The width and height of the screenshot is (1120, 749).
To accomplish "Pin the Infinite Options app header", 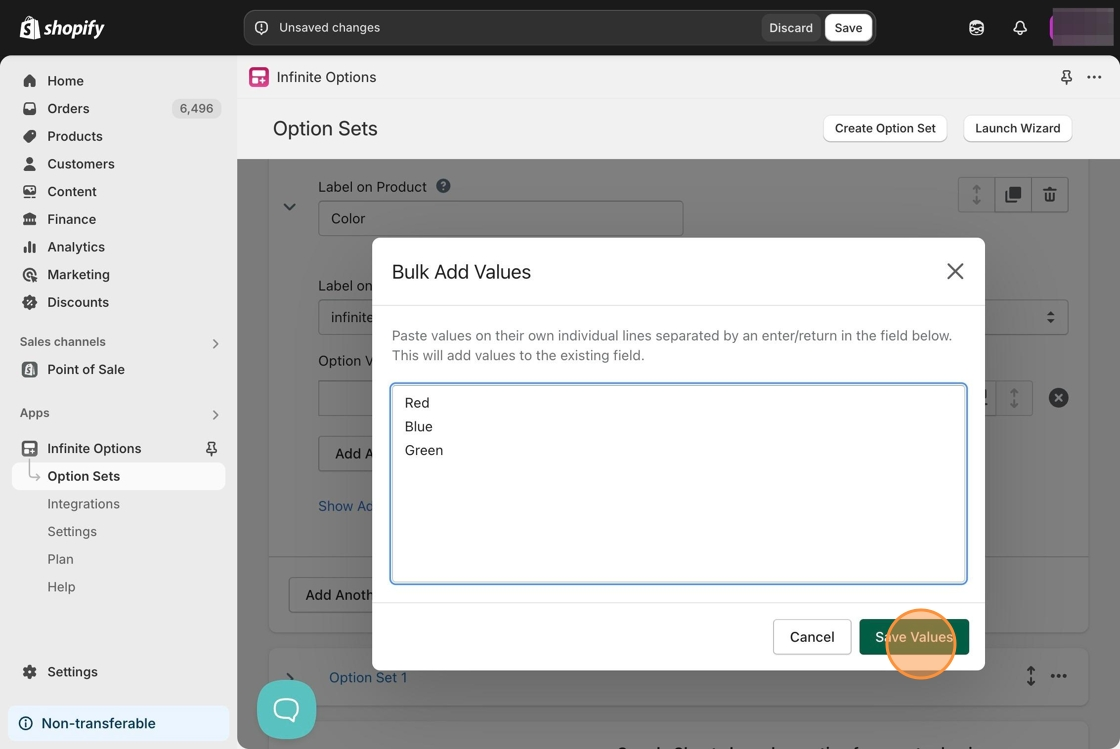I will pyautogui.click(x=1066, y=77).
